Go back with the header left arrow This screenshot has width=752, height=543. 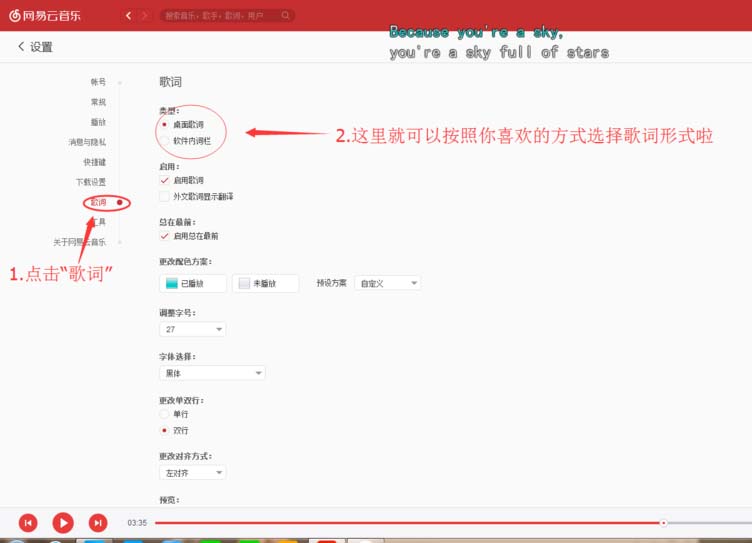click(x=128, y=15)
